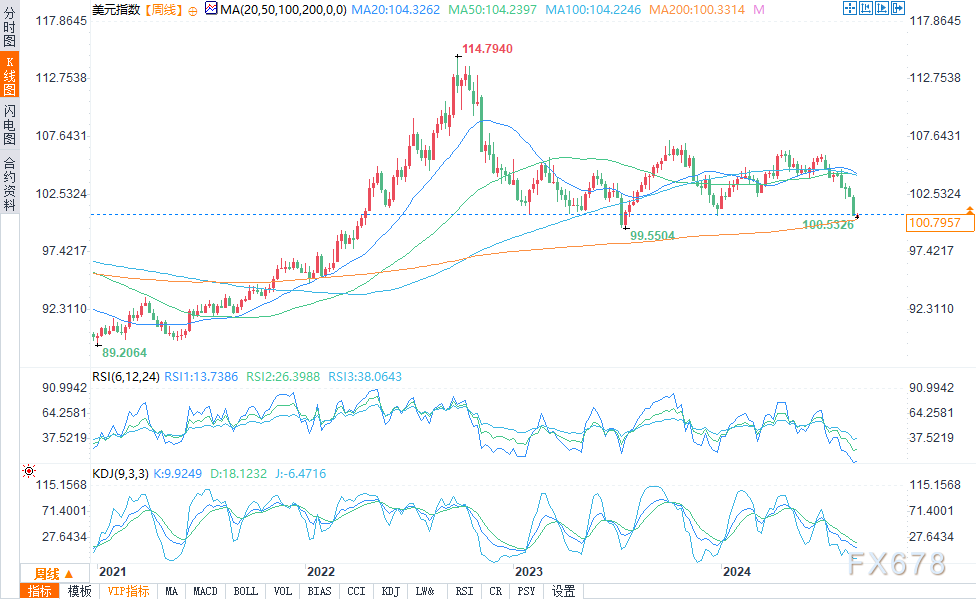This screenshot has height=599, width=976.
Task: Apply the CCI indicator
Action: point(356,591)
